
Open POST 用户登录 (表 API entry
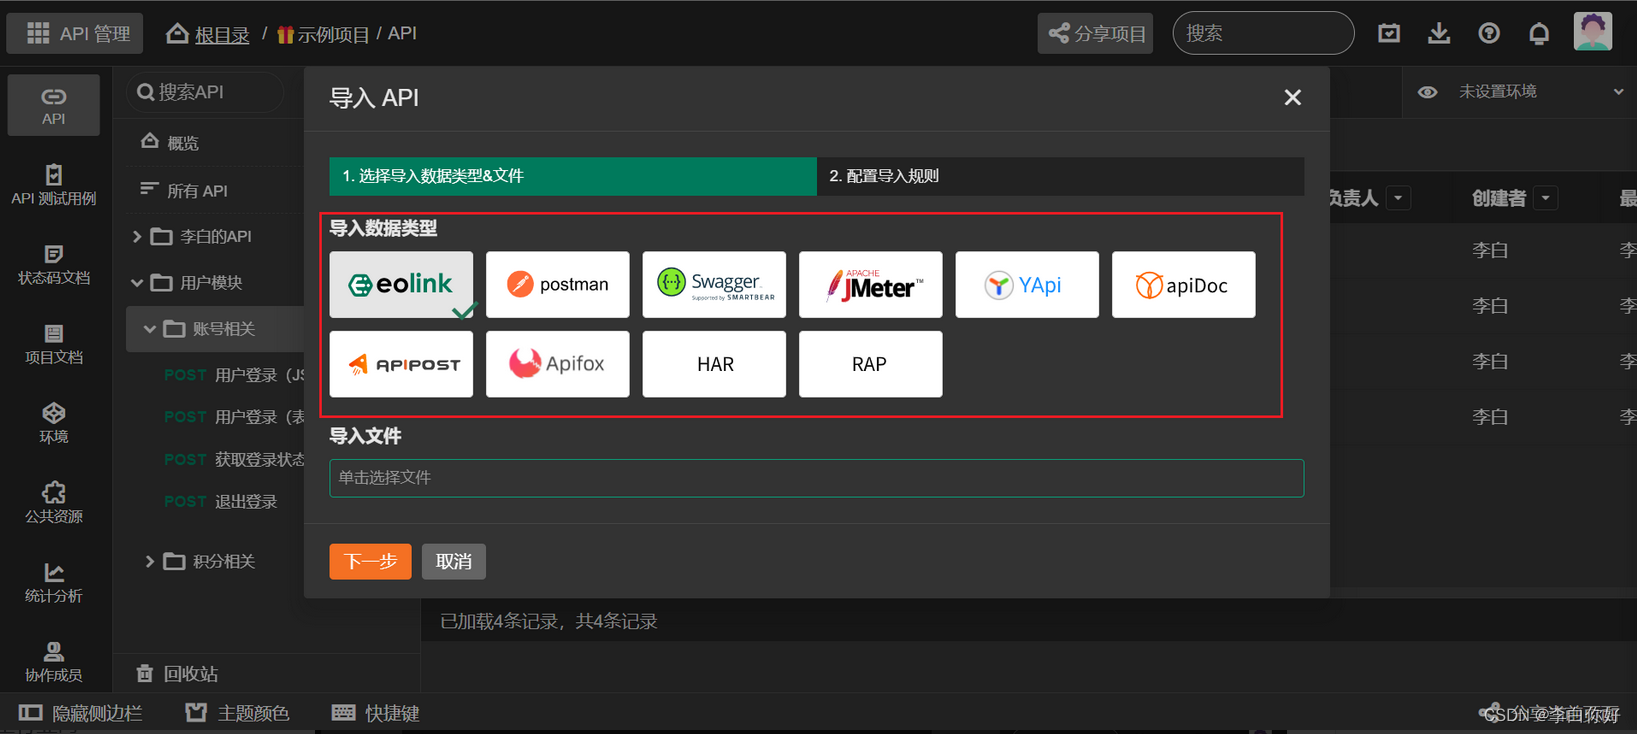(234, 417)
